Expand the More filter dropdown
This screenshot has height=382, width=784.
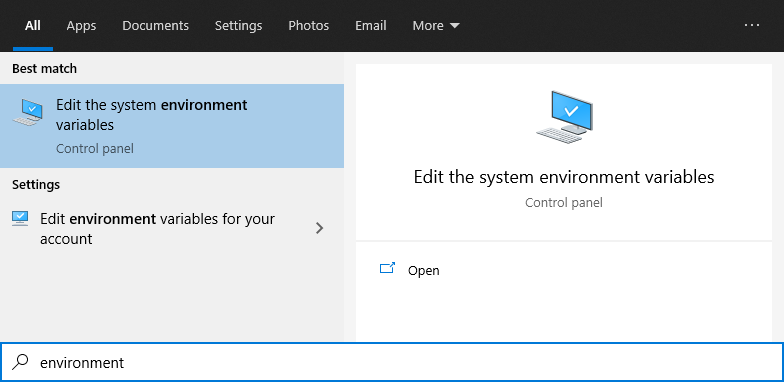[436, 26]
